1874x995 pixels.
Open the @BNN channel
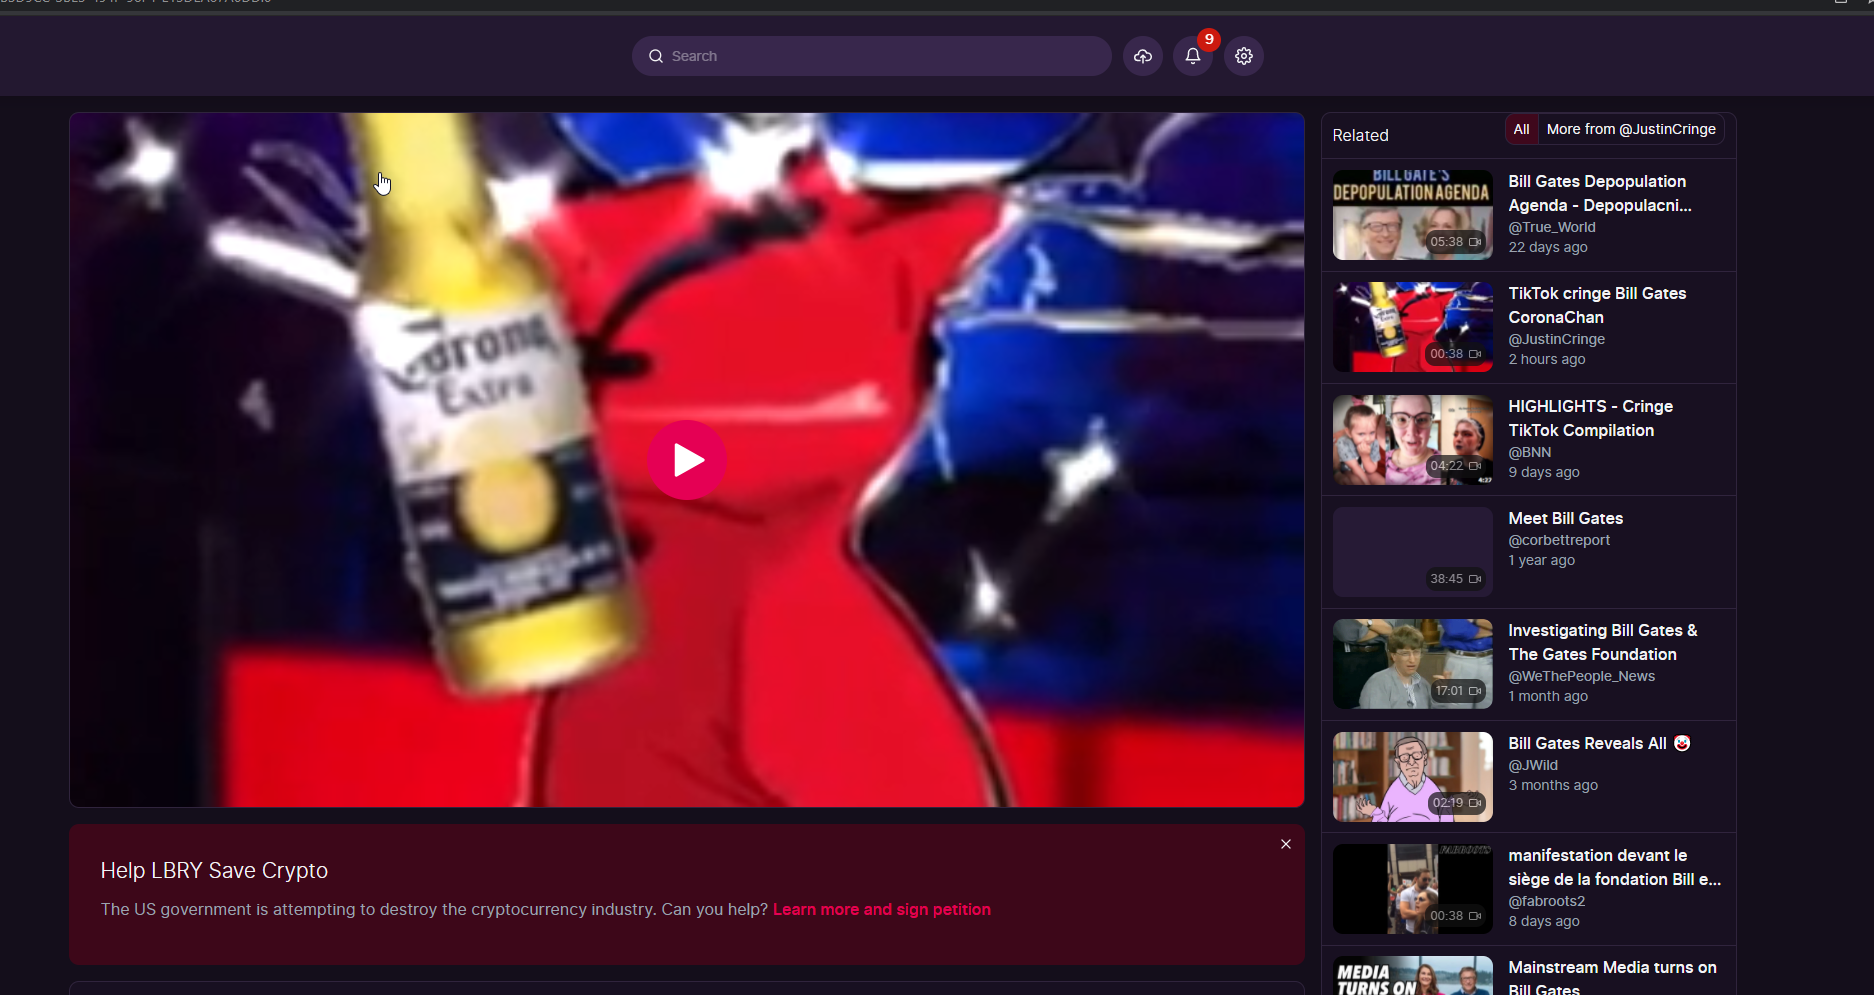[1529, 452]
